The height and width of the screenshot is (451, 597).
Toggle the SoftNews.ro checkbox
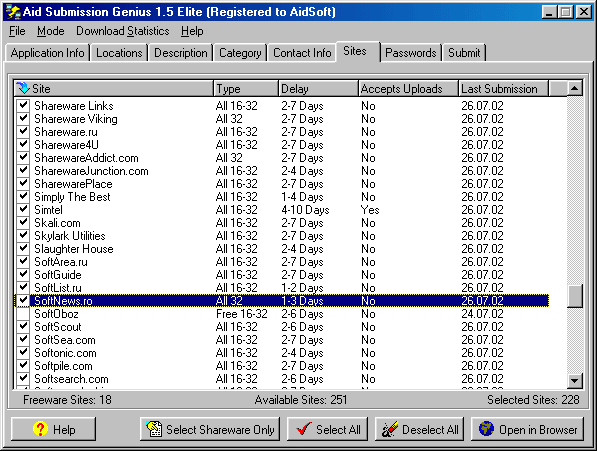point(24,300)
